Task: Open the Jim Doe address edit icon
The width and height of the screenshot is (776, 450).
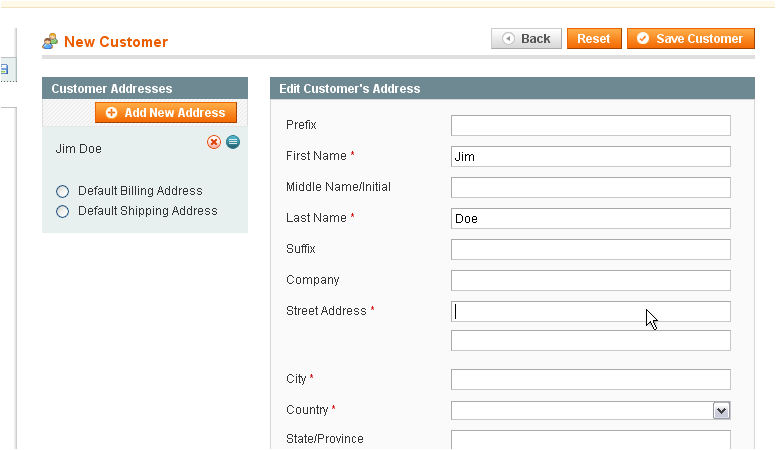Action: coord(233,142)
